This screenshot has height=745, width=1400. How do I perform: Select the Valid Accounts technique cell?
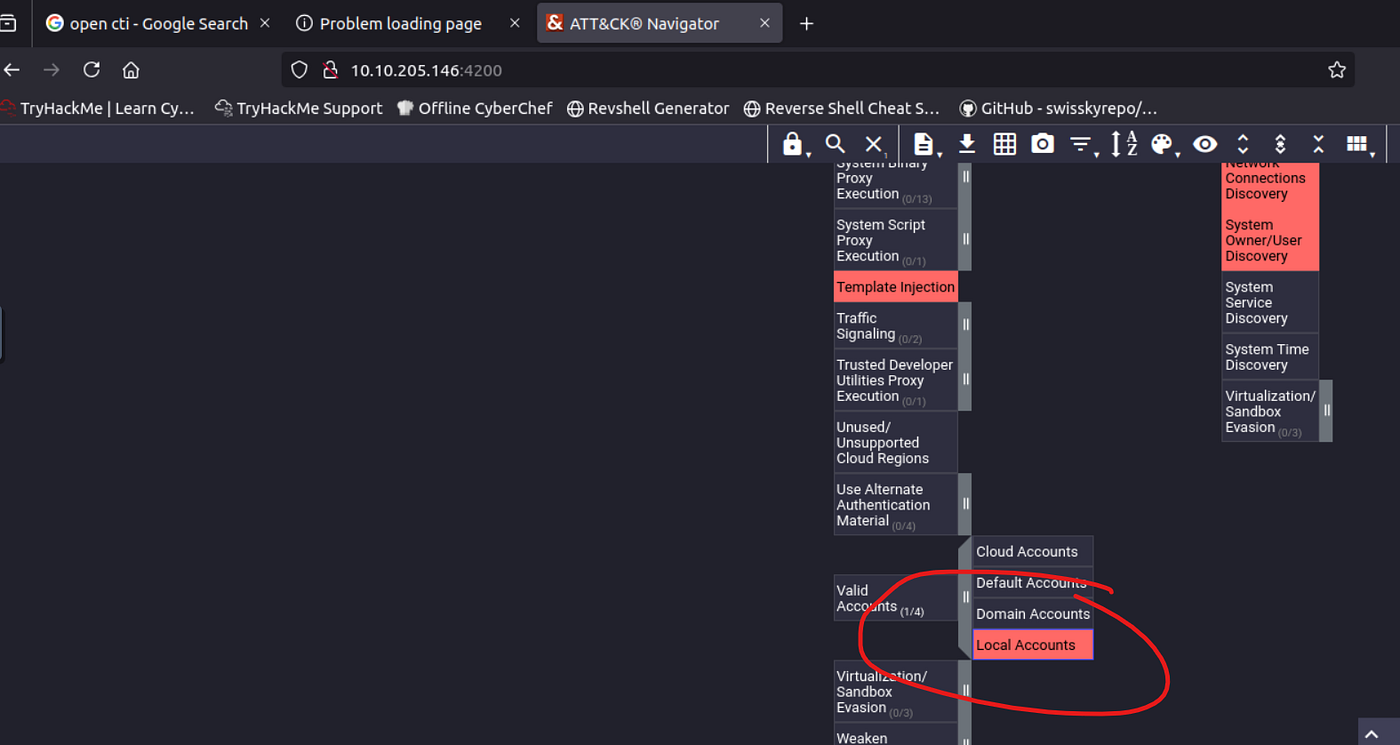pyautogui.click(x=895, y=598)
